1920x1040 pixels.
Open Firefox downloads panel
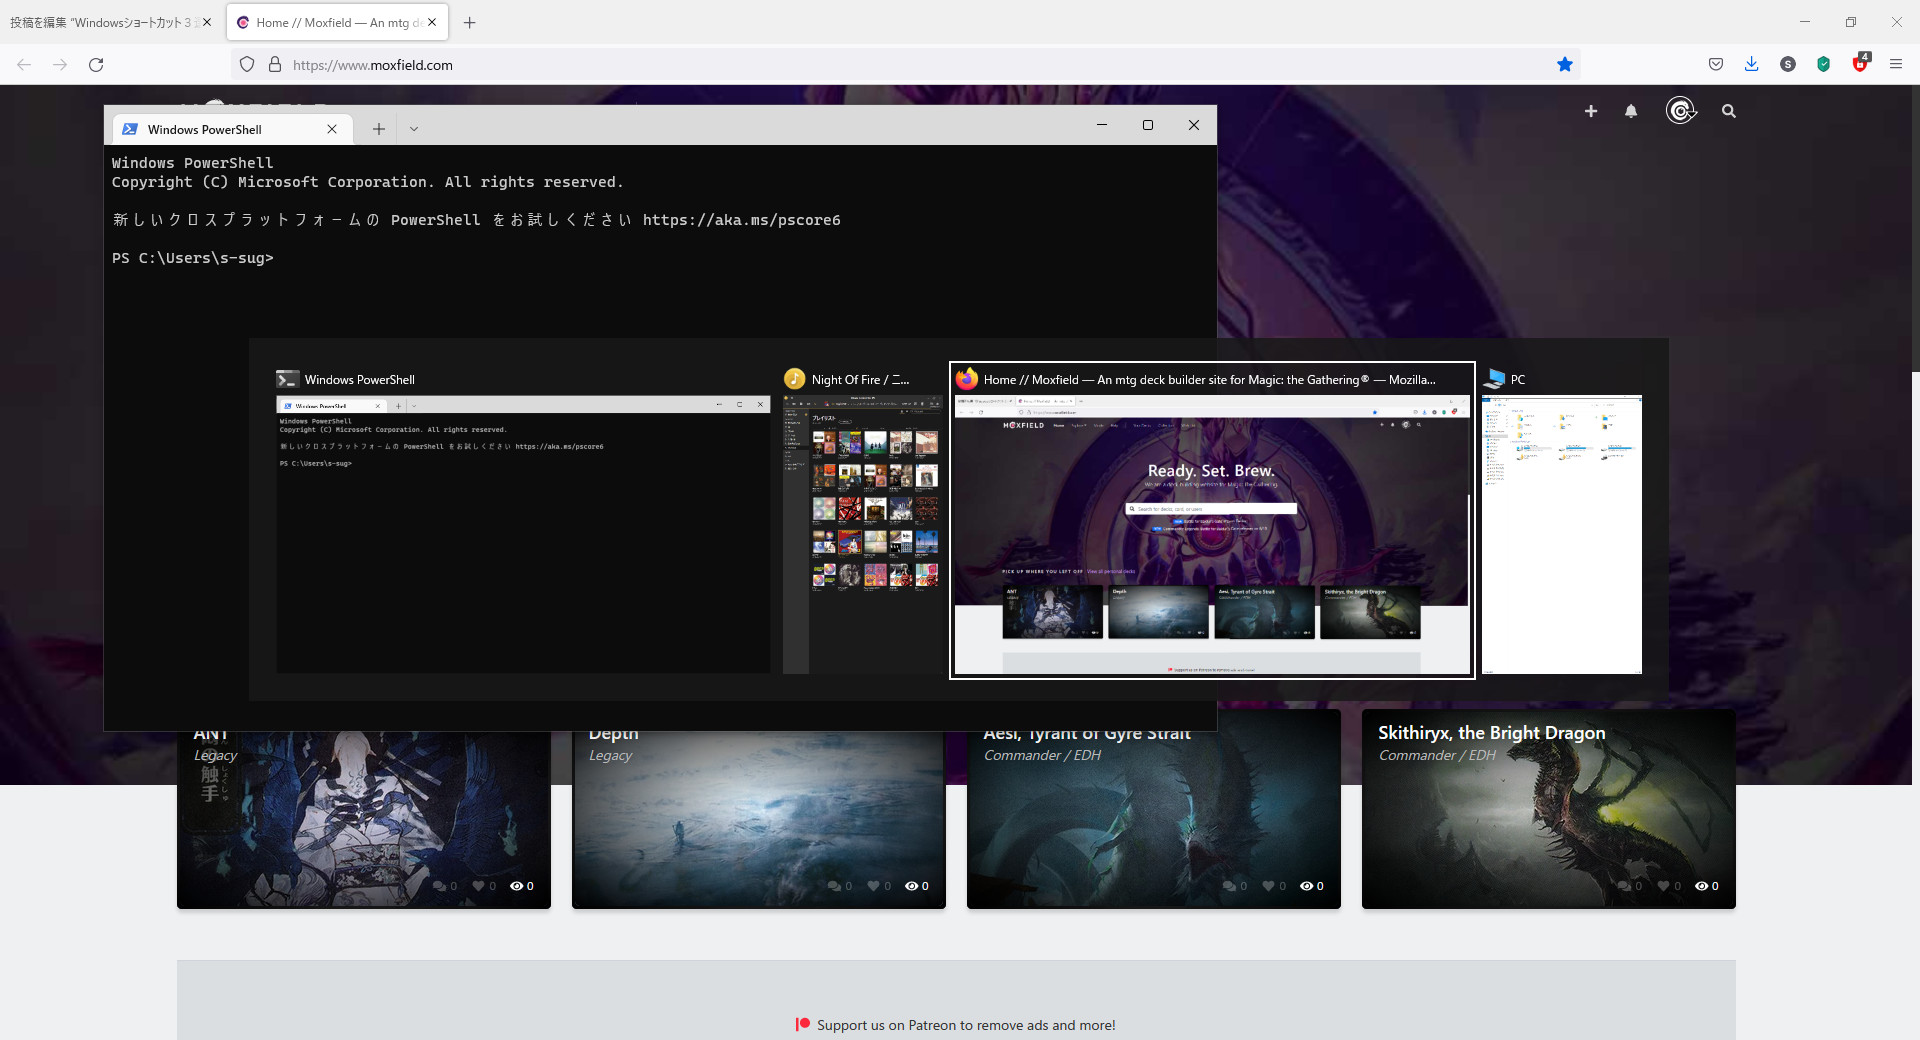pyautogui.click(x=1751, y=65)
